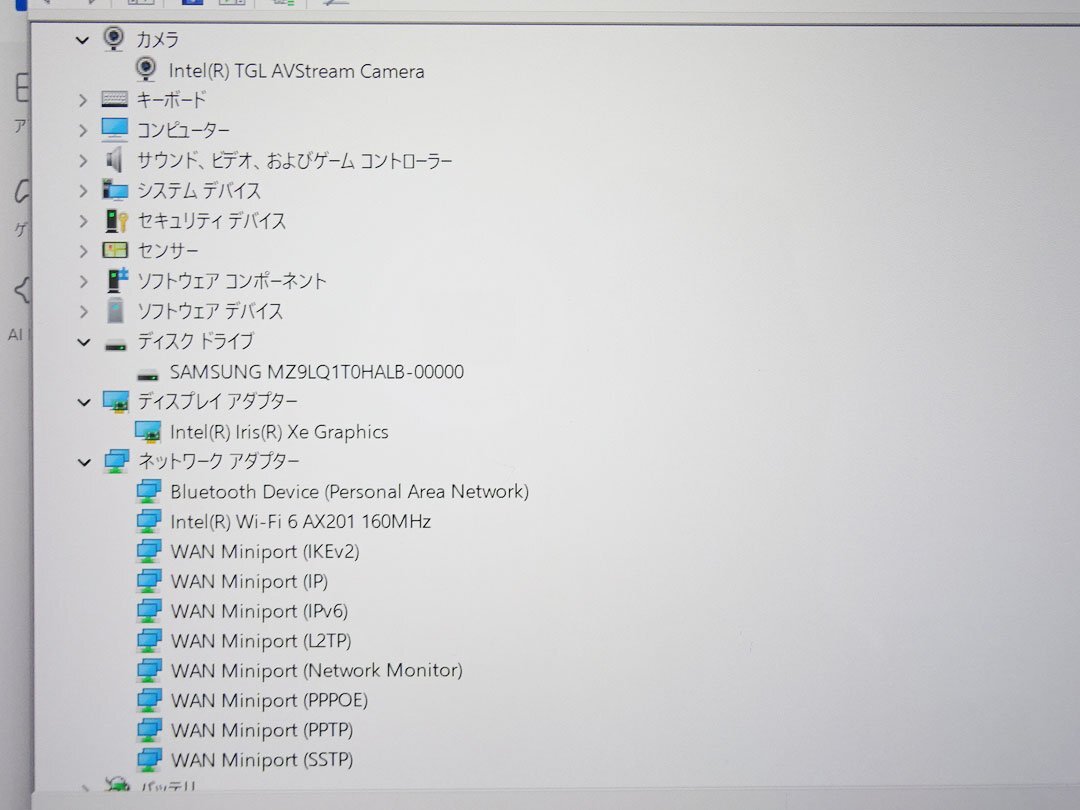The height and width of the screenshot is (810, 1080).
Task: Click the Bluetooth Device network icon
Action: (149, 491)
